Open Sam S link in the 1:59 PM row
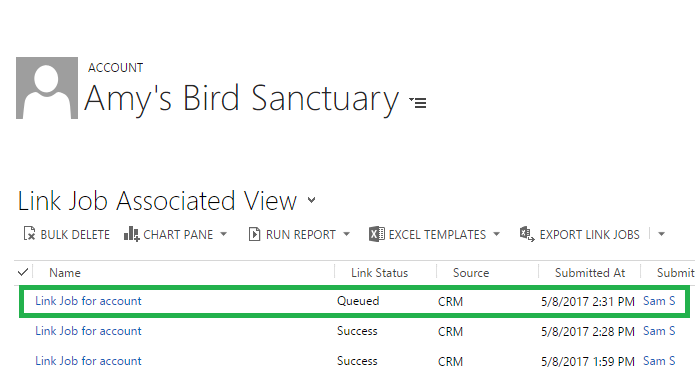 pyautogui.click(x=659, y=361)
